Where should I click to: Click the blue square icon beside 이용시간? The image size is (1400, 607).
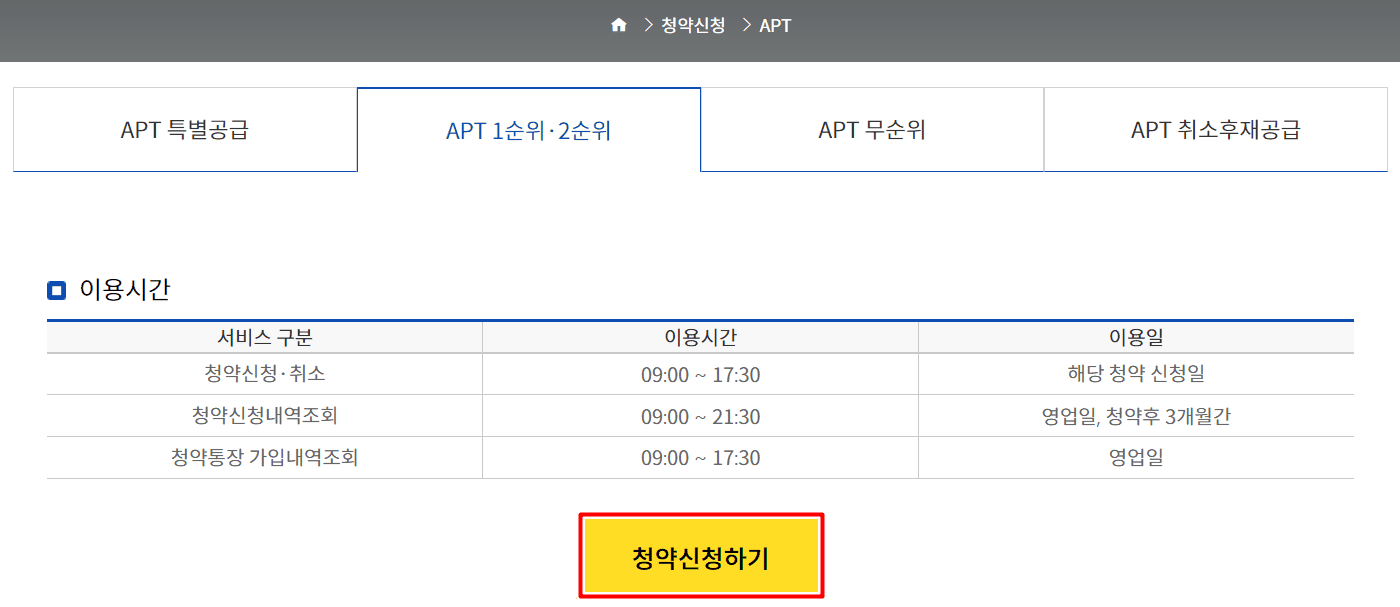(x=56, y=291)
